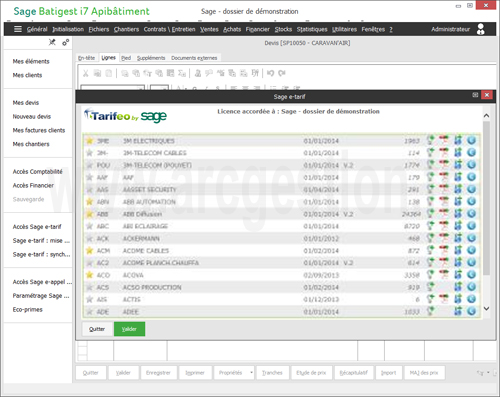500x397 pixels.
Task: Click the Undo arrow in Devis toolbar
Action: [x=270, y=73]
